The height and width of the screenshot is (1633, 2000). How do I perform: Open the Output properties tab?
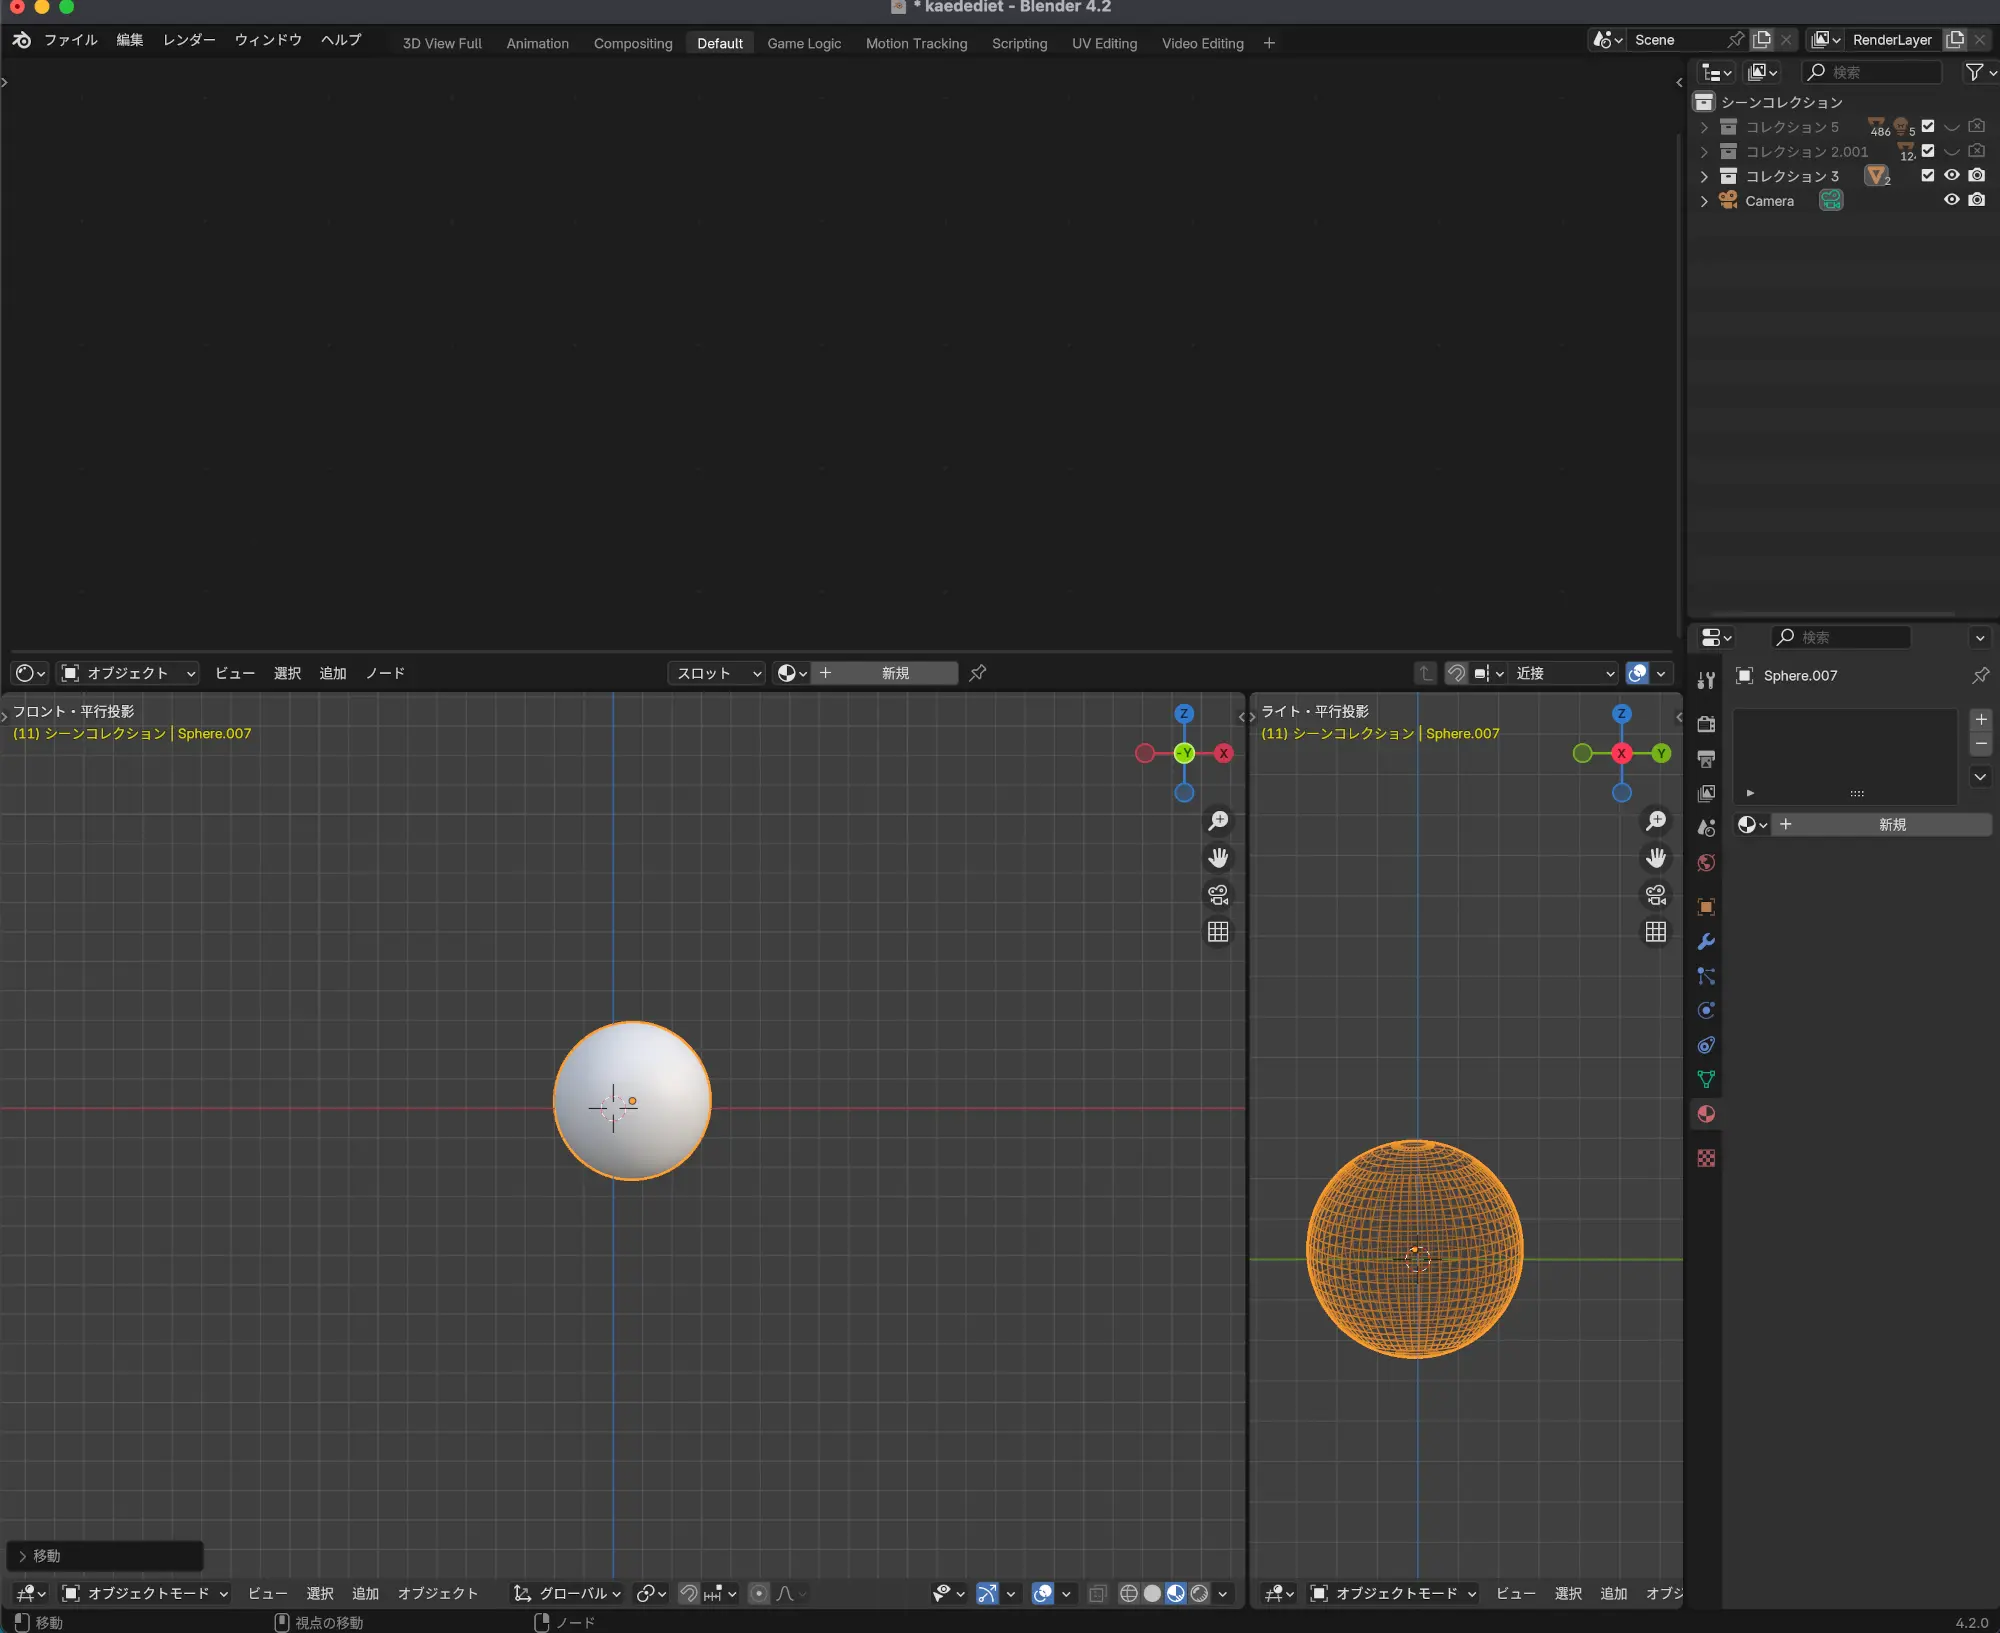(x=1706, y=759)
